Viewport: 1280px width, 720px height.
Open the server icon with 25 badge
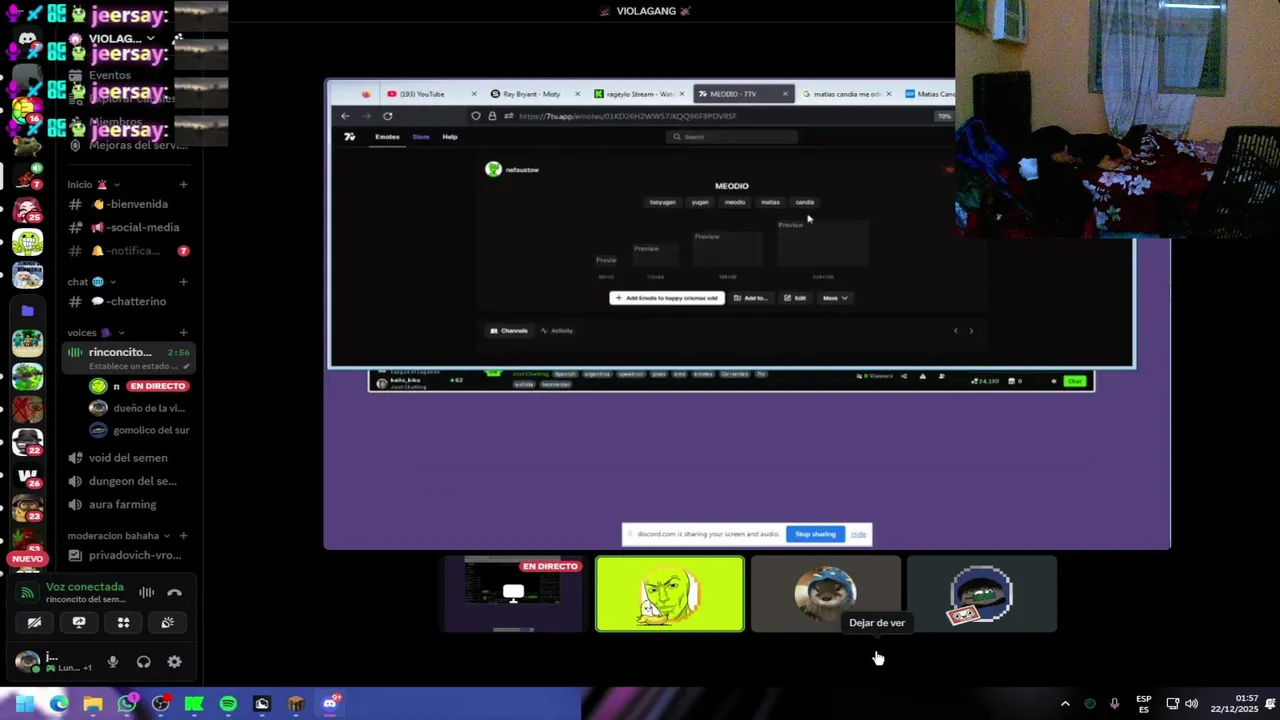coord(27,210)
